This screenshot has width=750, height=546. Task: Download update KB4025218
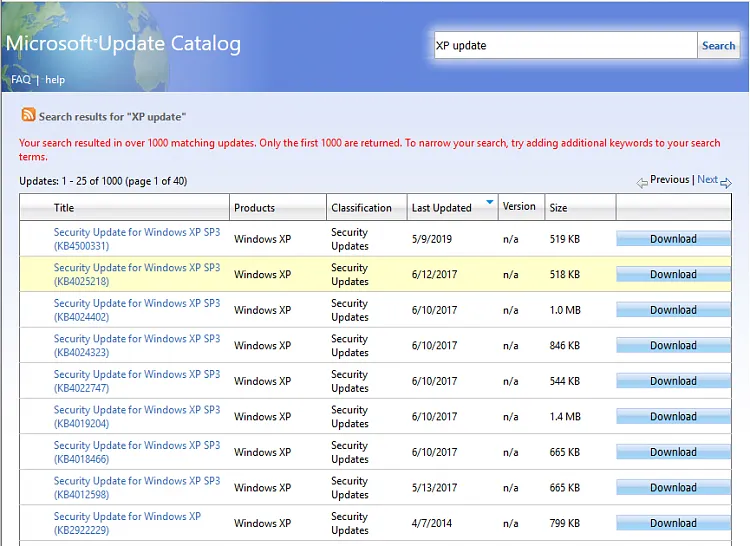(x=673, y=274)
